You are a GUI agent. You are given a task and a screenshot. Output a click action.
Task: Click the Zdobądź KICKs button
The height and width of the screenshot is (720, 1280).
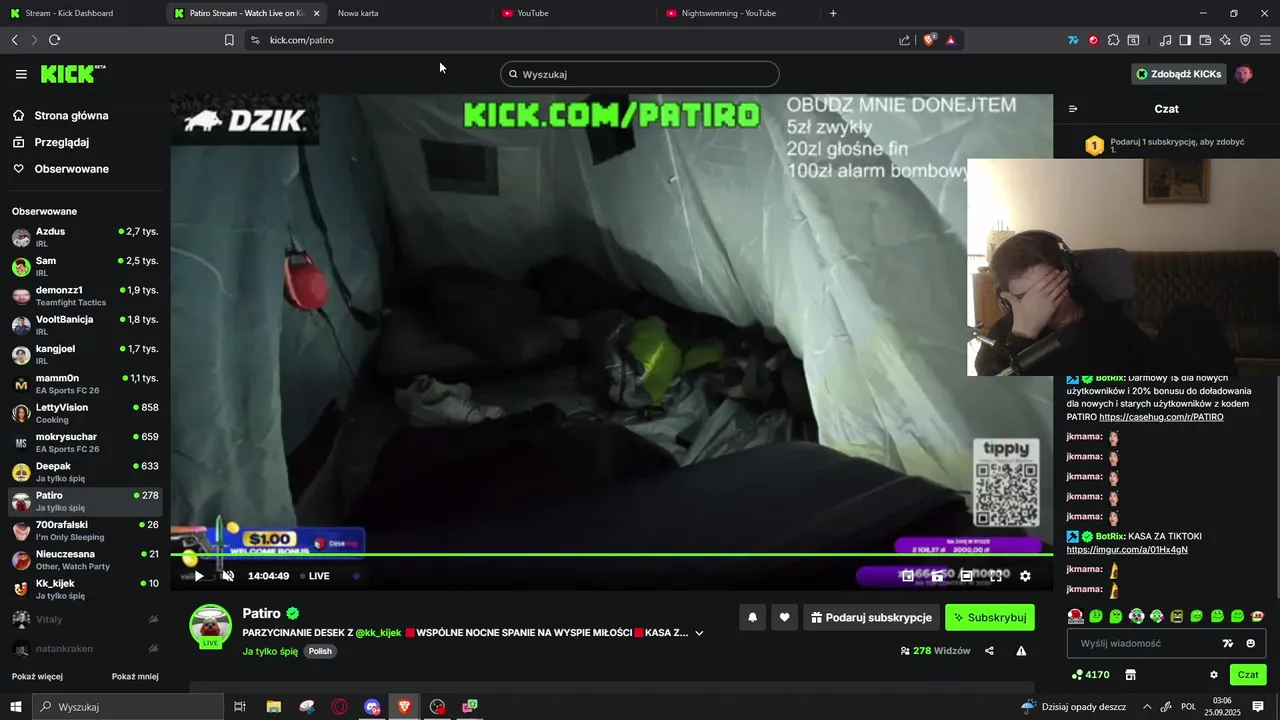(1179, 74)
